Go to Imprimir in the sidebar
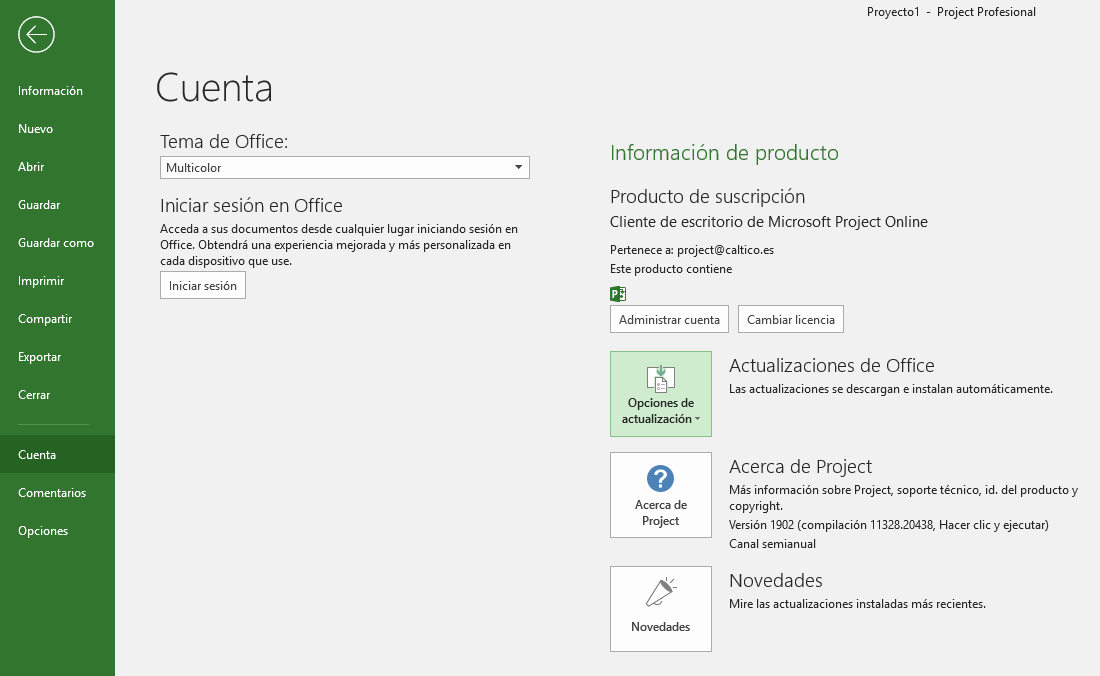This screenshot has width=1100, height=676. click(x=58, y=280)
